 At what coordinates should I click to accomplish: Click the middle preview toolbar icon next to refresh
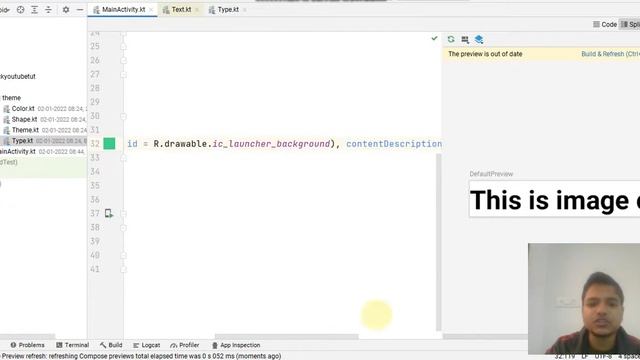coord(465,39)
